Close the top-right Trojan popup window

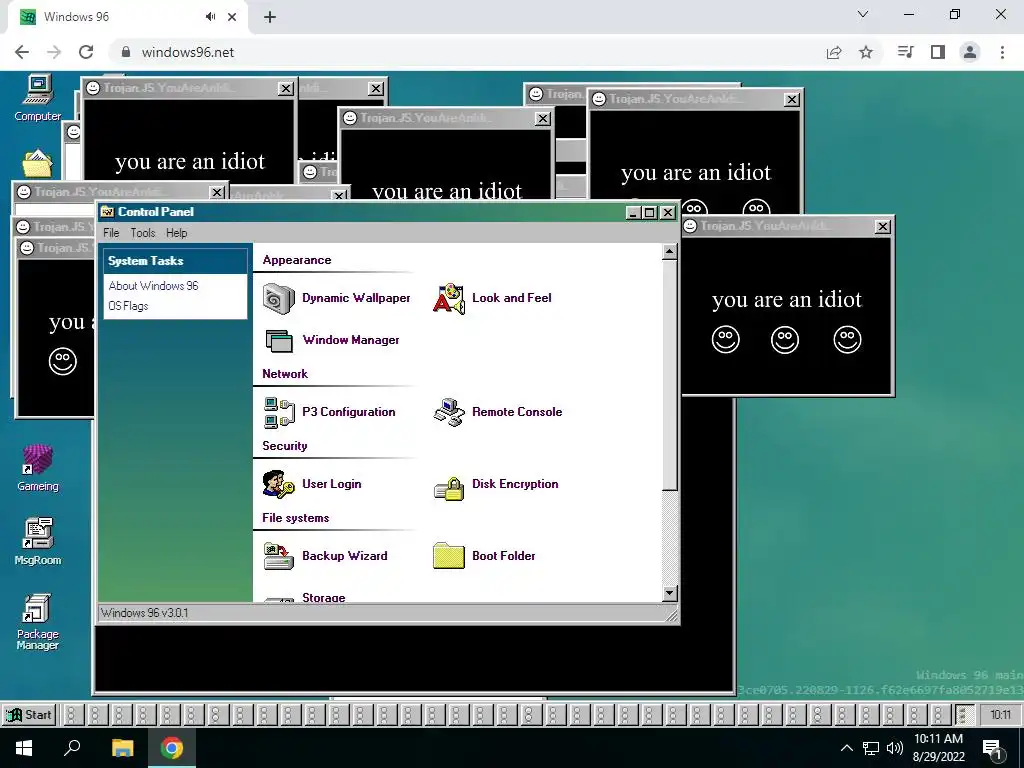point(792,99)
